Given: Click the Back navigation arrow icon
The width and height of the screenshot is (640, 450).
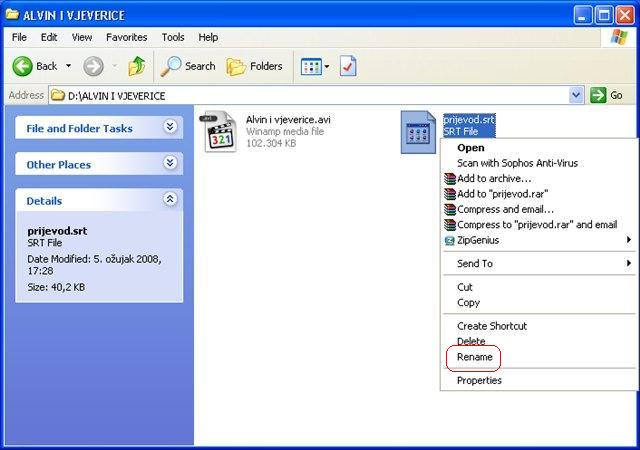Looking at the screenshot, I should coord(23,66).
